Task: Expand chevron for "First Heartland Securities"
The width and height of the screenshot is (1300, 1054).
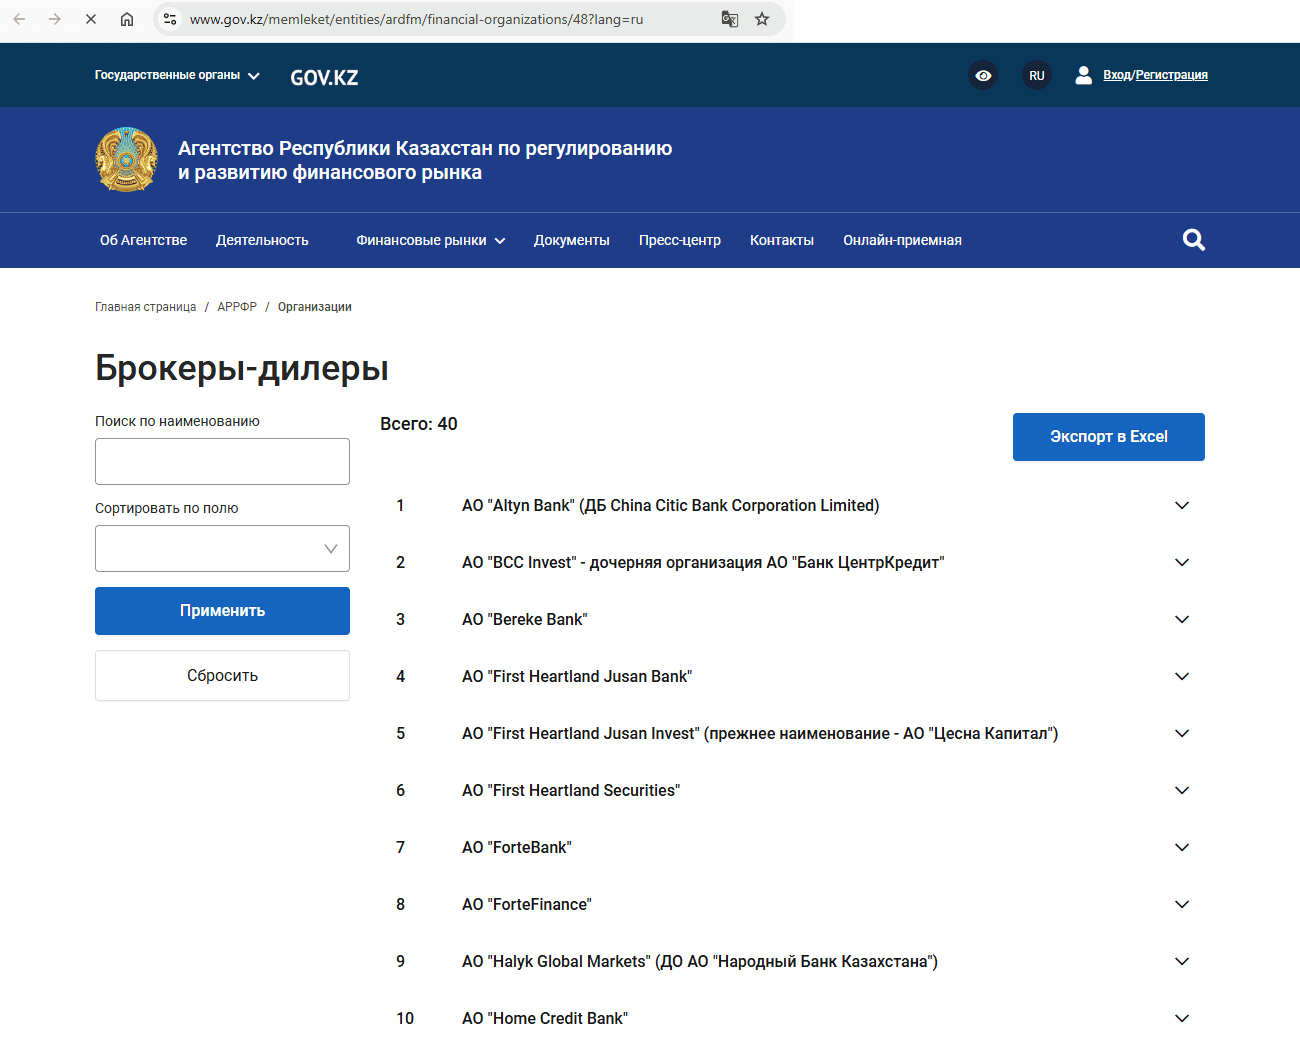Action: pos(1182,790)
